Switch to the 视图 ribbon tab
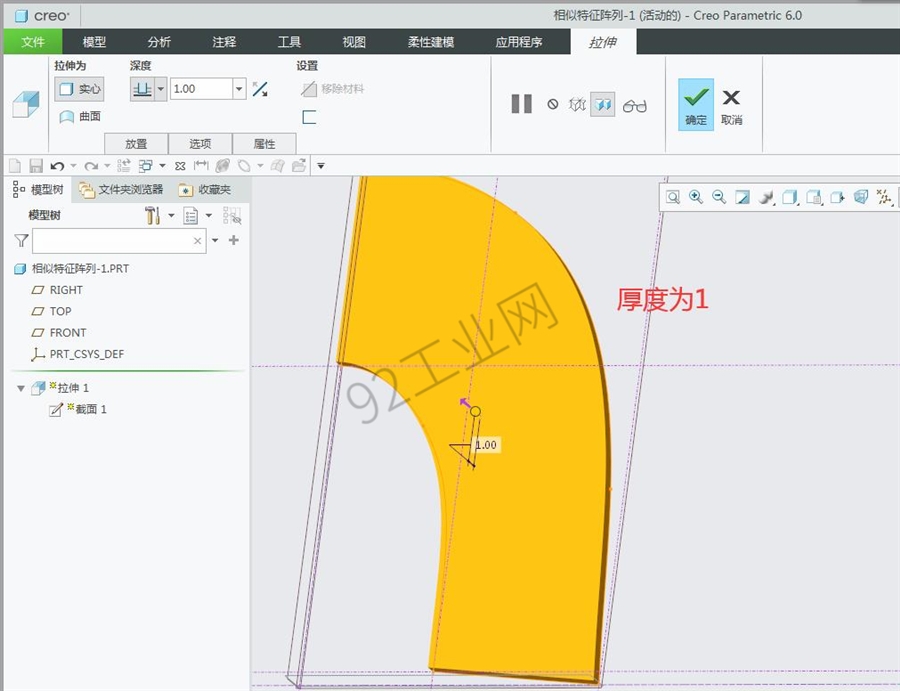This screenshot has width=900, height=691. (x=354, y=42)
